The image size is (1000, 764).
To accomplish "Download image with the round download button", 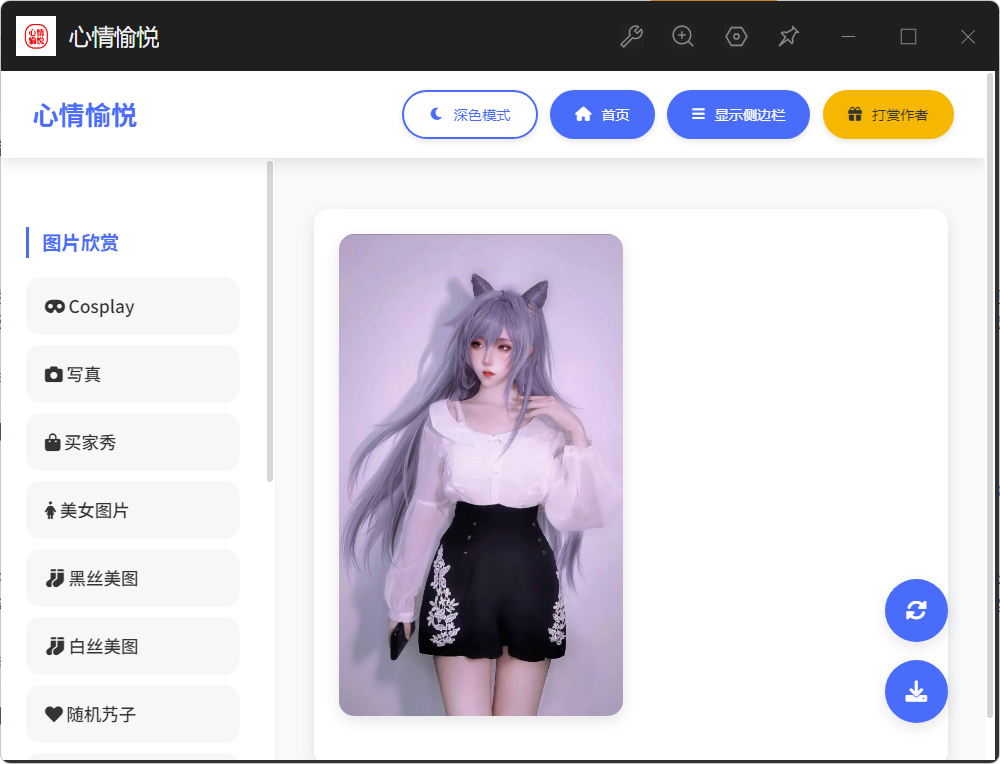I will pyautogui.click(x=916, y=691).
